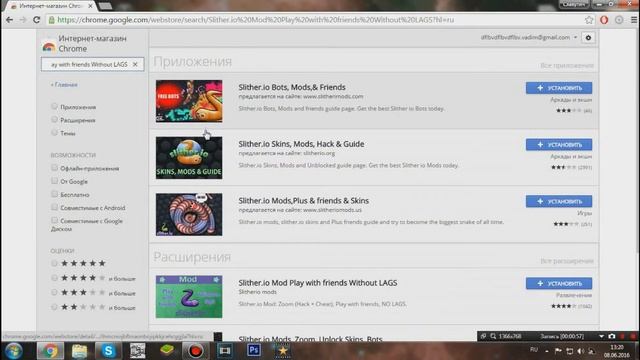Open Skype from the taskbar
This screenshot has height=360, width=640.
(109, 351)
